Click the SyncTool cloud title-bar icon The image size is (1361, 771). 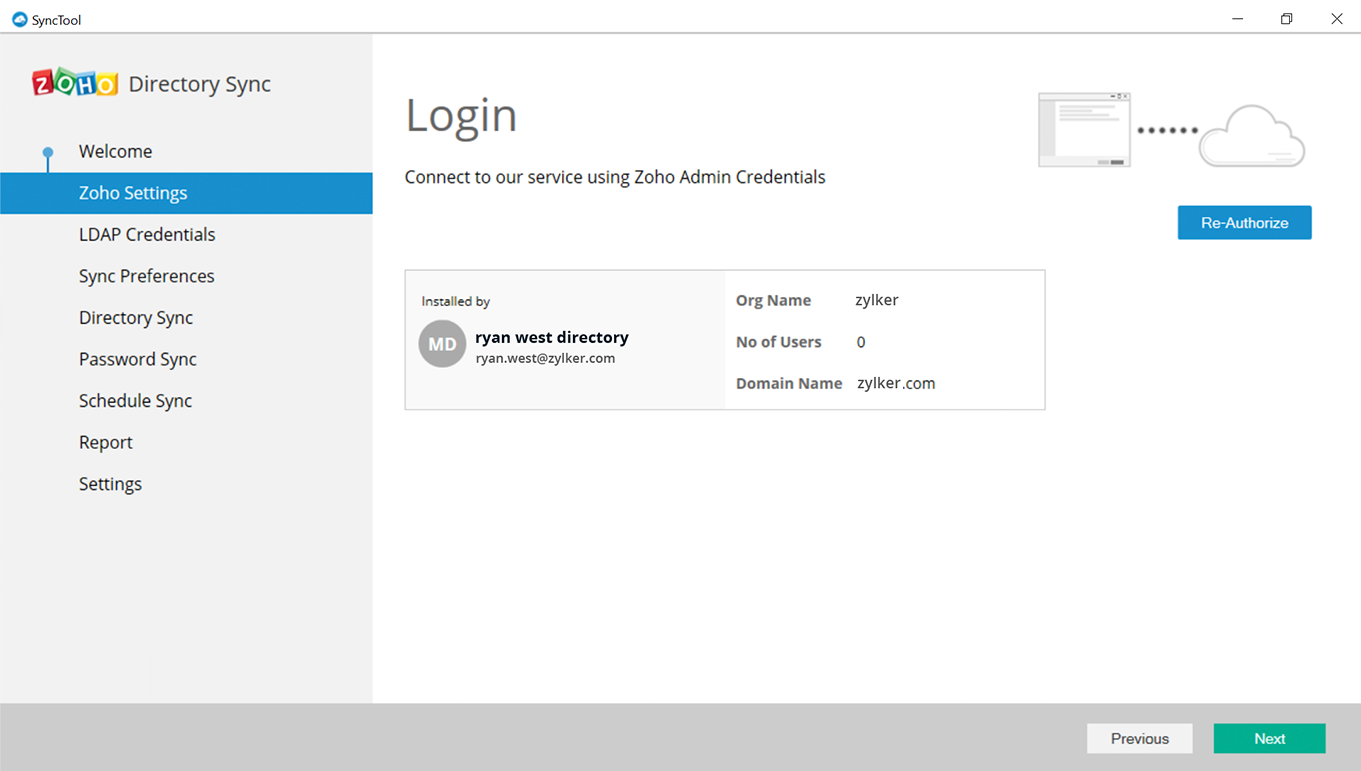coord(19,19)
